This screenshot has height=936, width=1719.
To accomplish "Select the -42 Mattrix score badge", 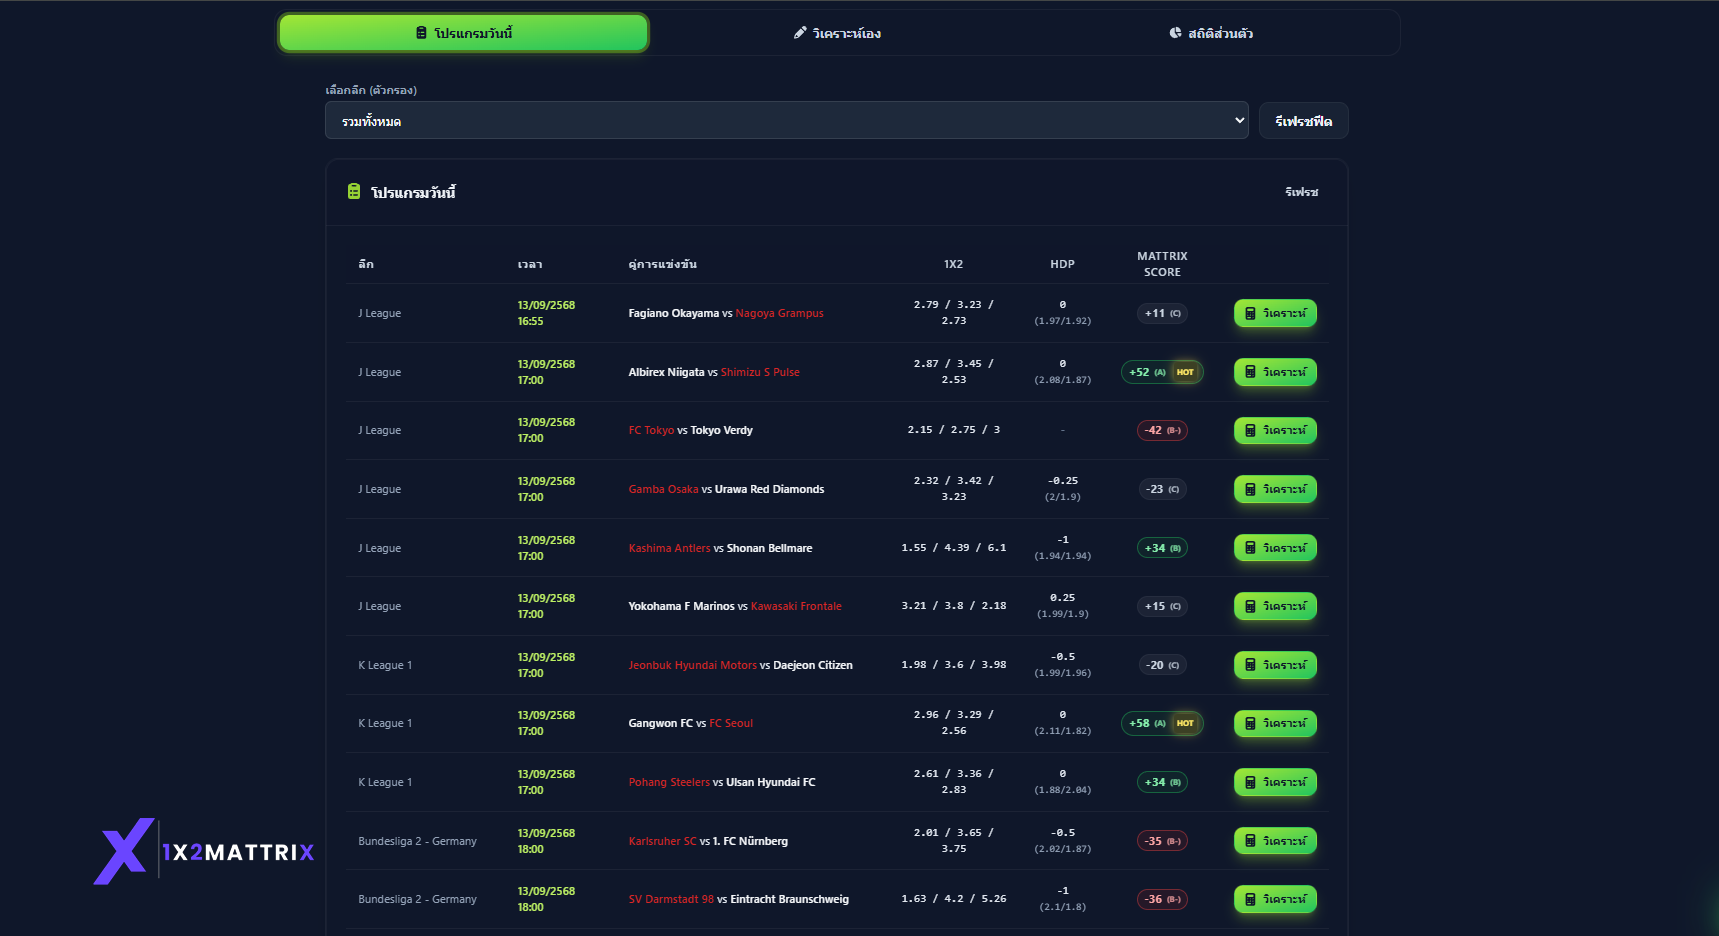I will point(1162,430).
